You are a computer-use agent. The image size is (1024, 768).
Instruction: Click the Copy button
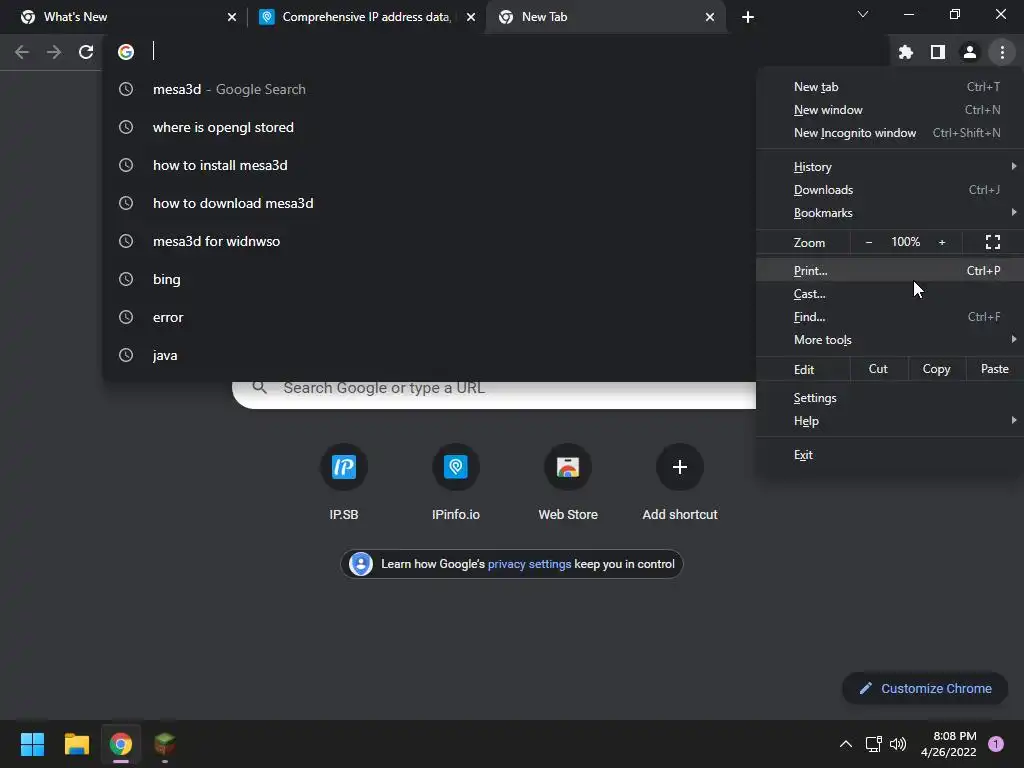(936, 369)
